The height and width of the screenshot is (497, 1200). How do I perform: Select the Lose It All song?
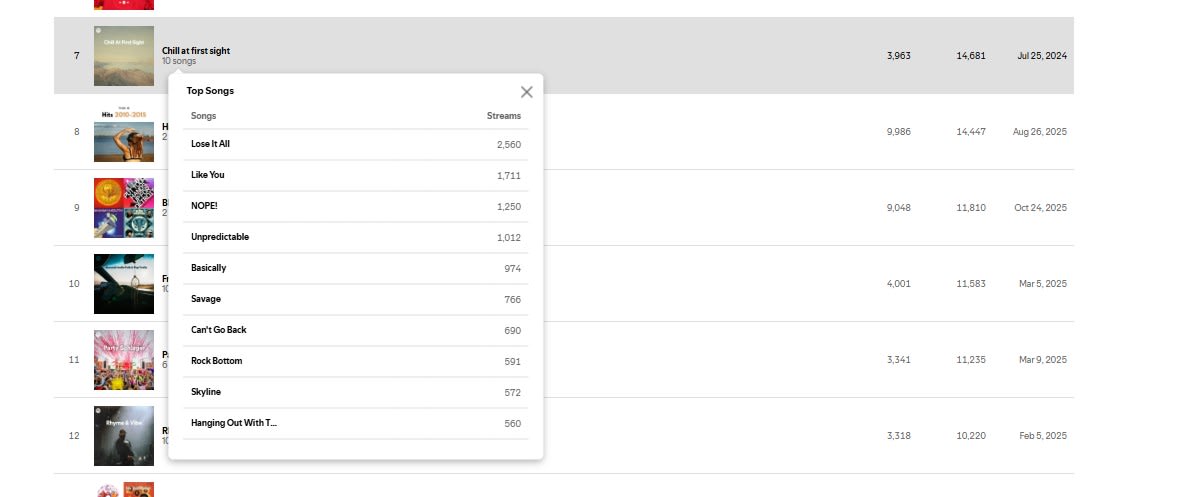(x=210, y=144)
